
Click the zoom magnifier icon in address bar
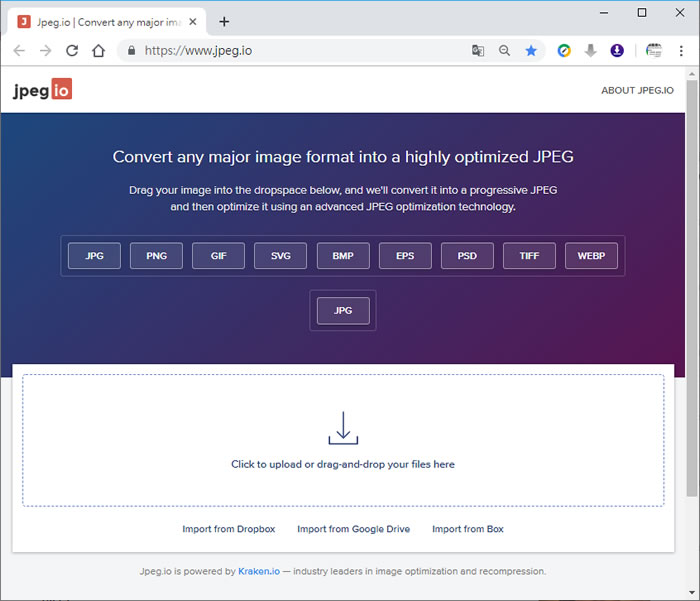pyautogui.click(x=504, y=51)
